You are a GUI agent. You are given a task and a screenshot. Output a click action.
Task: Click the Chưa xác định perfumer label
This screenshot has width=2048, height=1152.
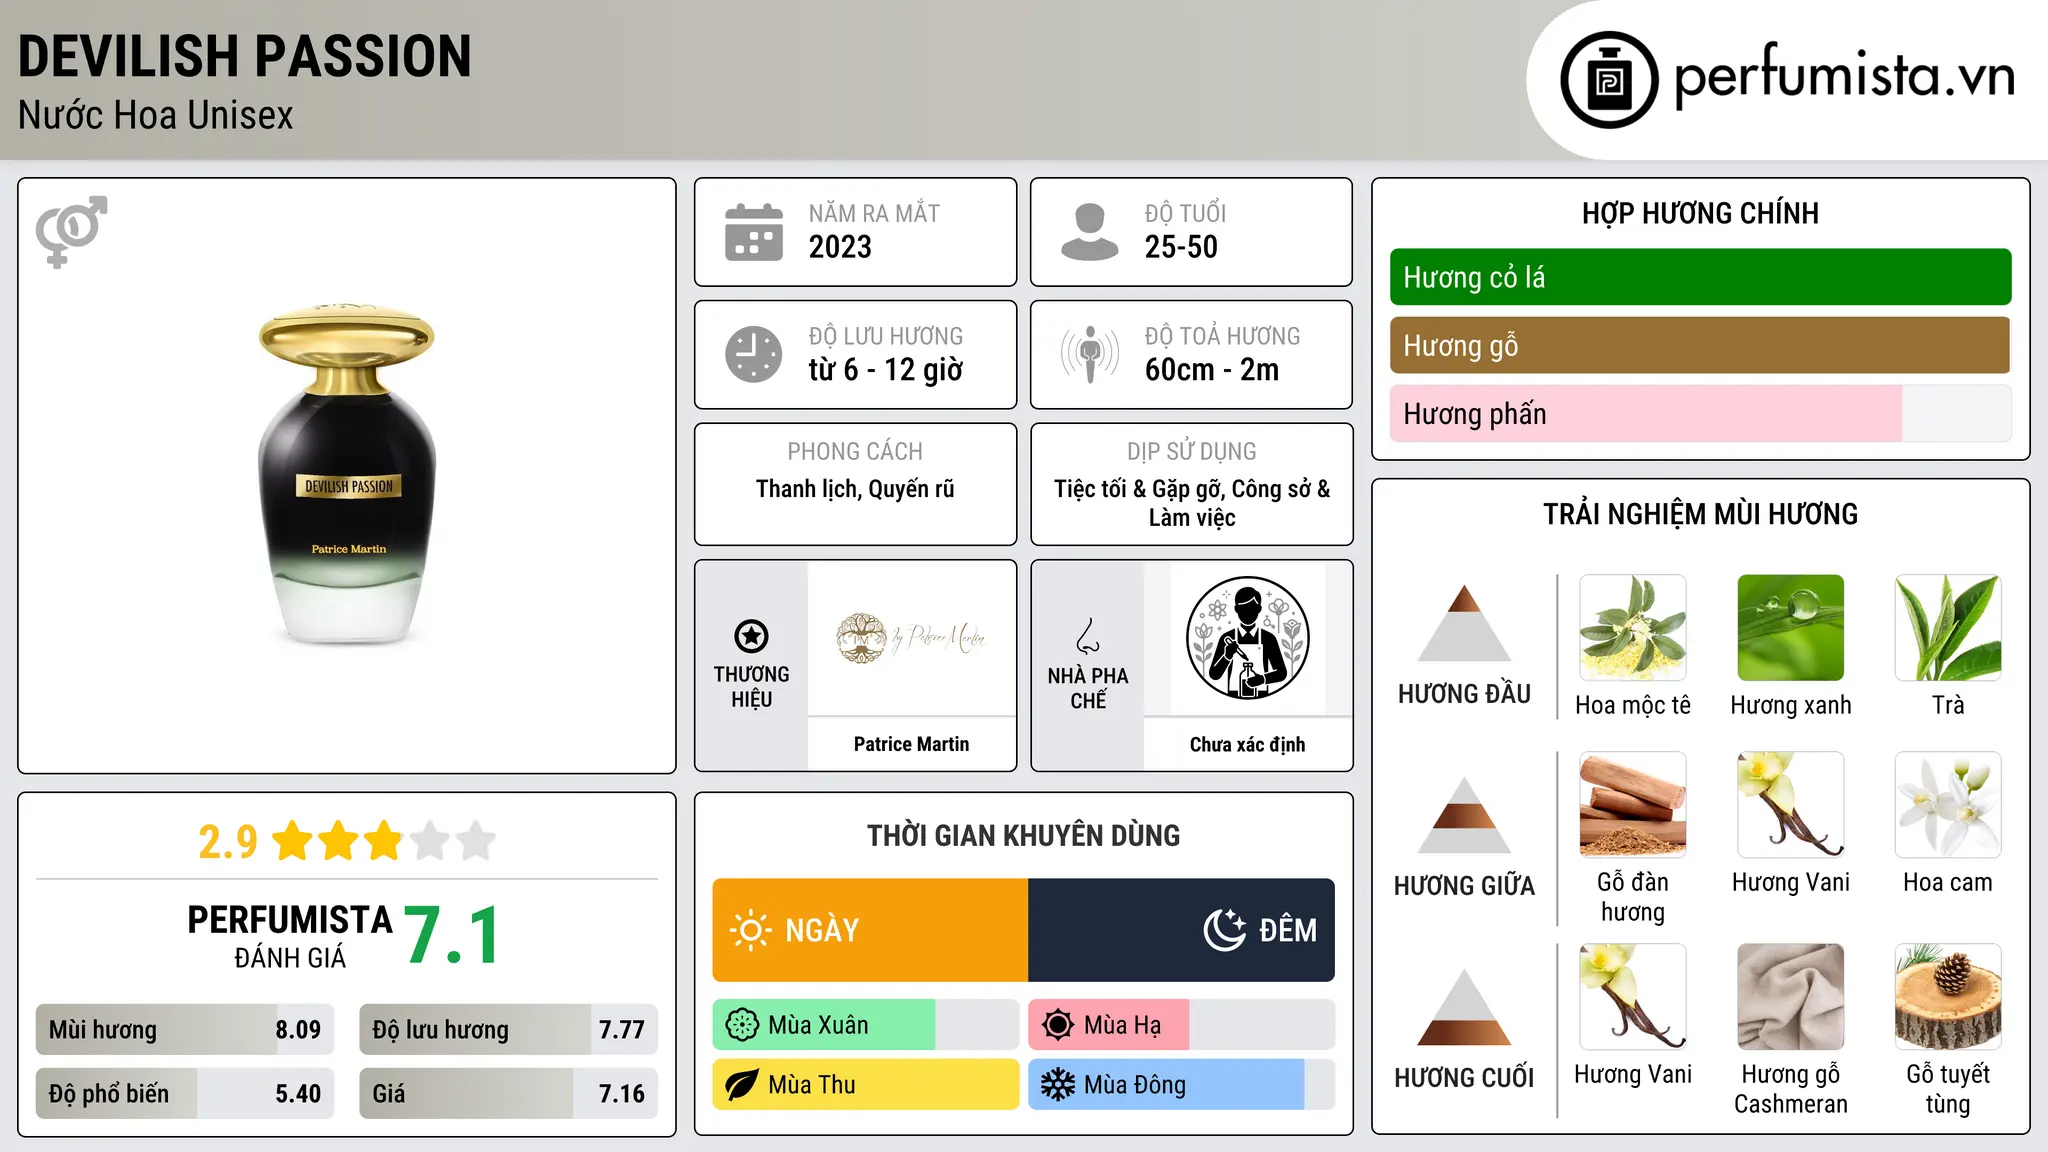(1247, 744)
